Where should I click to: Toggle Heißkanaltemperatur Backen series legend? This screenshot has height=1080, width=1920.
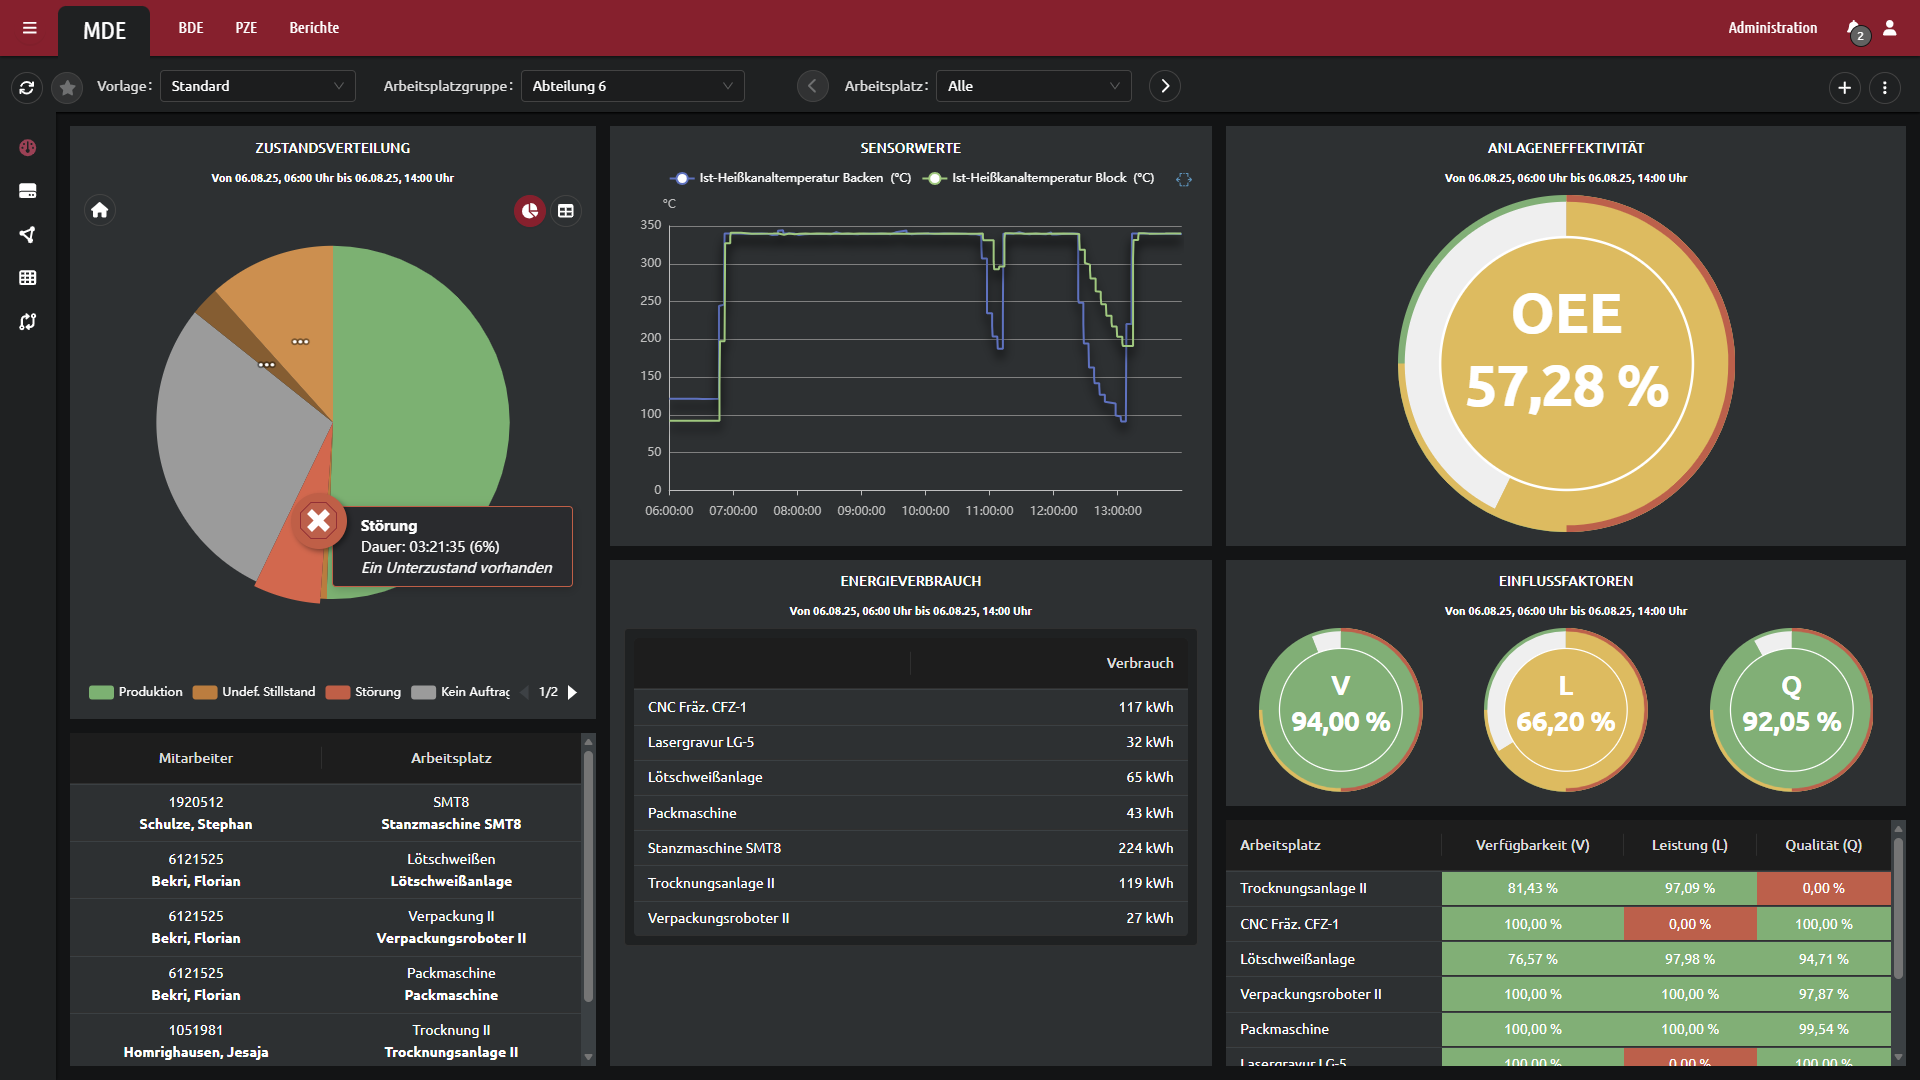coord(790,178)
